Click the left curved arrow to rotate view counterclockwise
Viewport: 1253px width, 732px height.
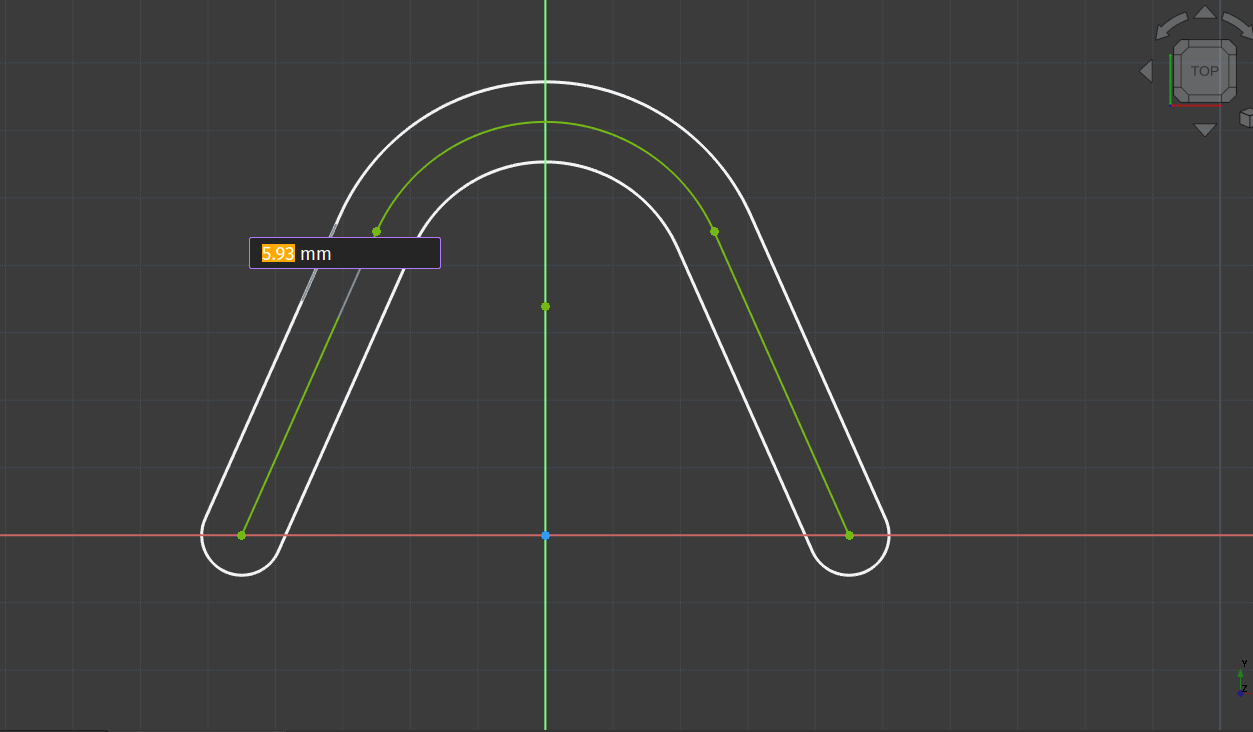pyautogui.click(x=1168, y=25)
